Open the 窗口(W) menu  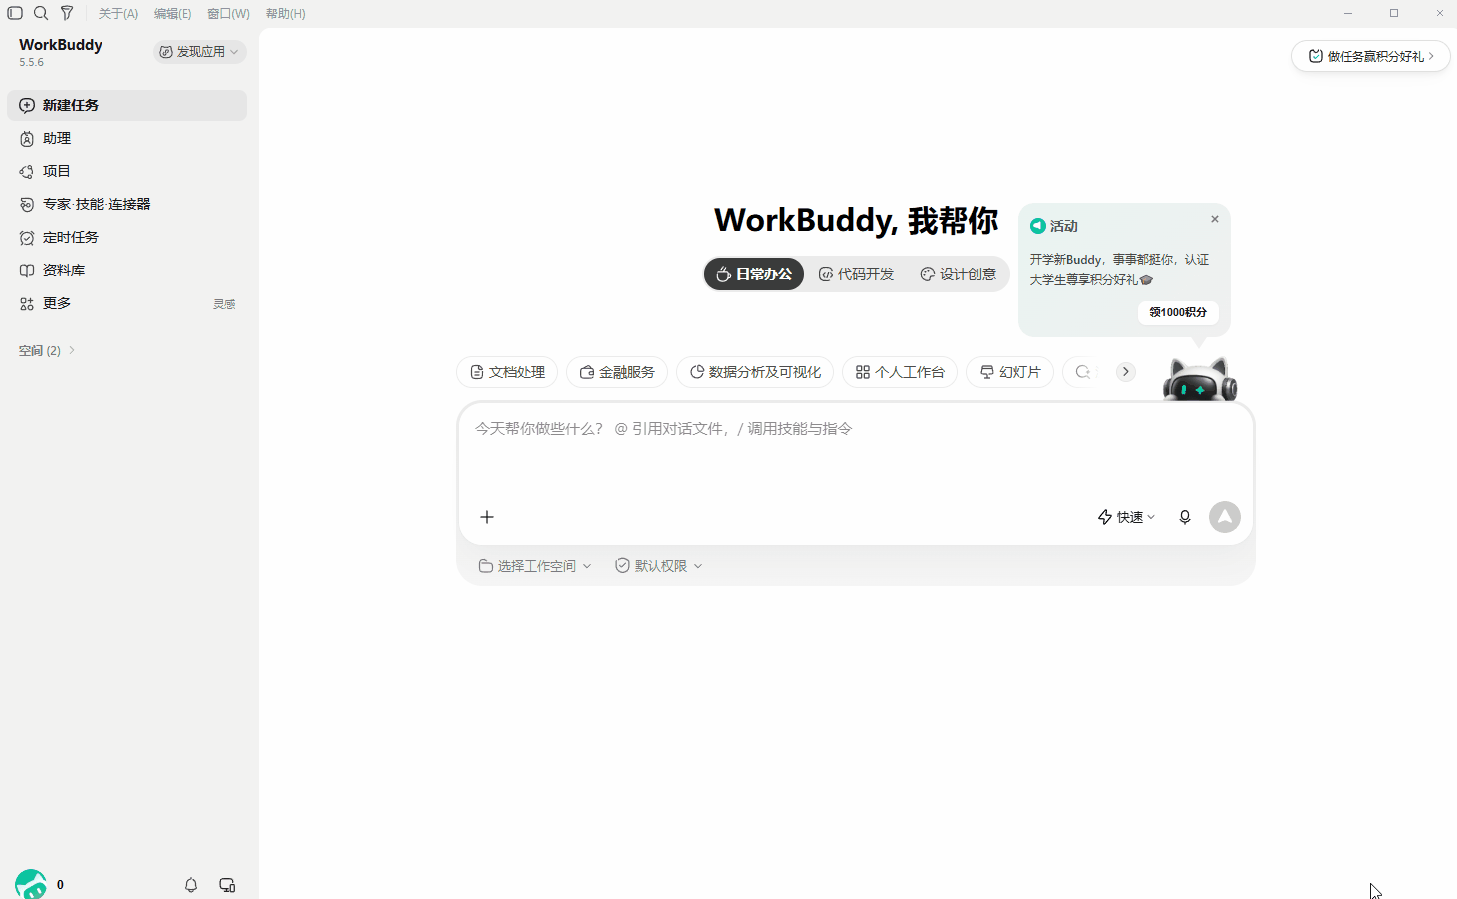click(x=228, y=14)
